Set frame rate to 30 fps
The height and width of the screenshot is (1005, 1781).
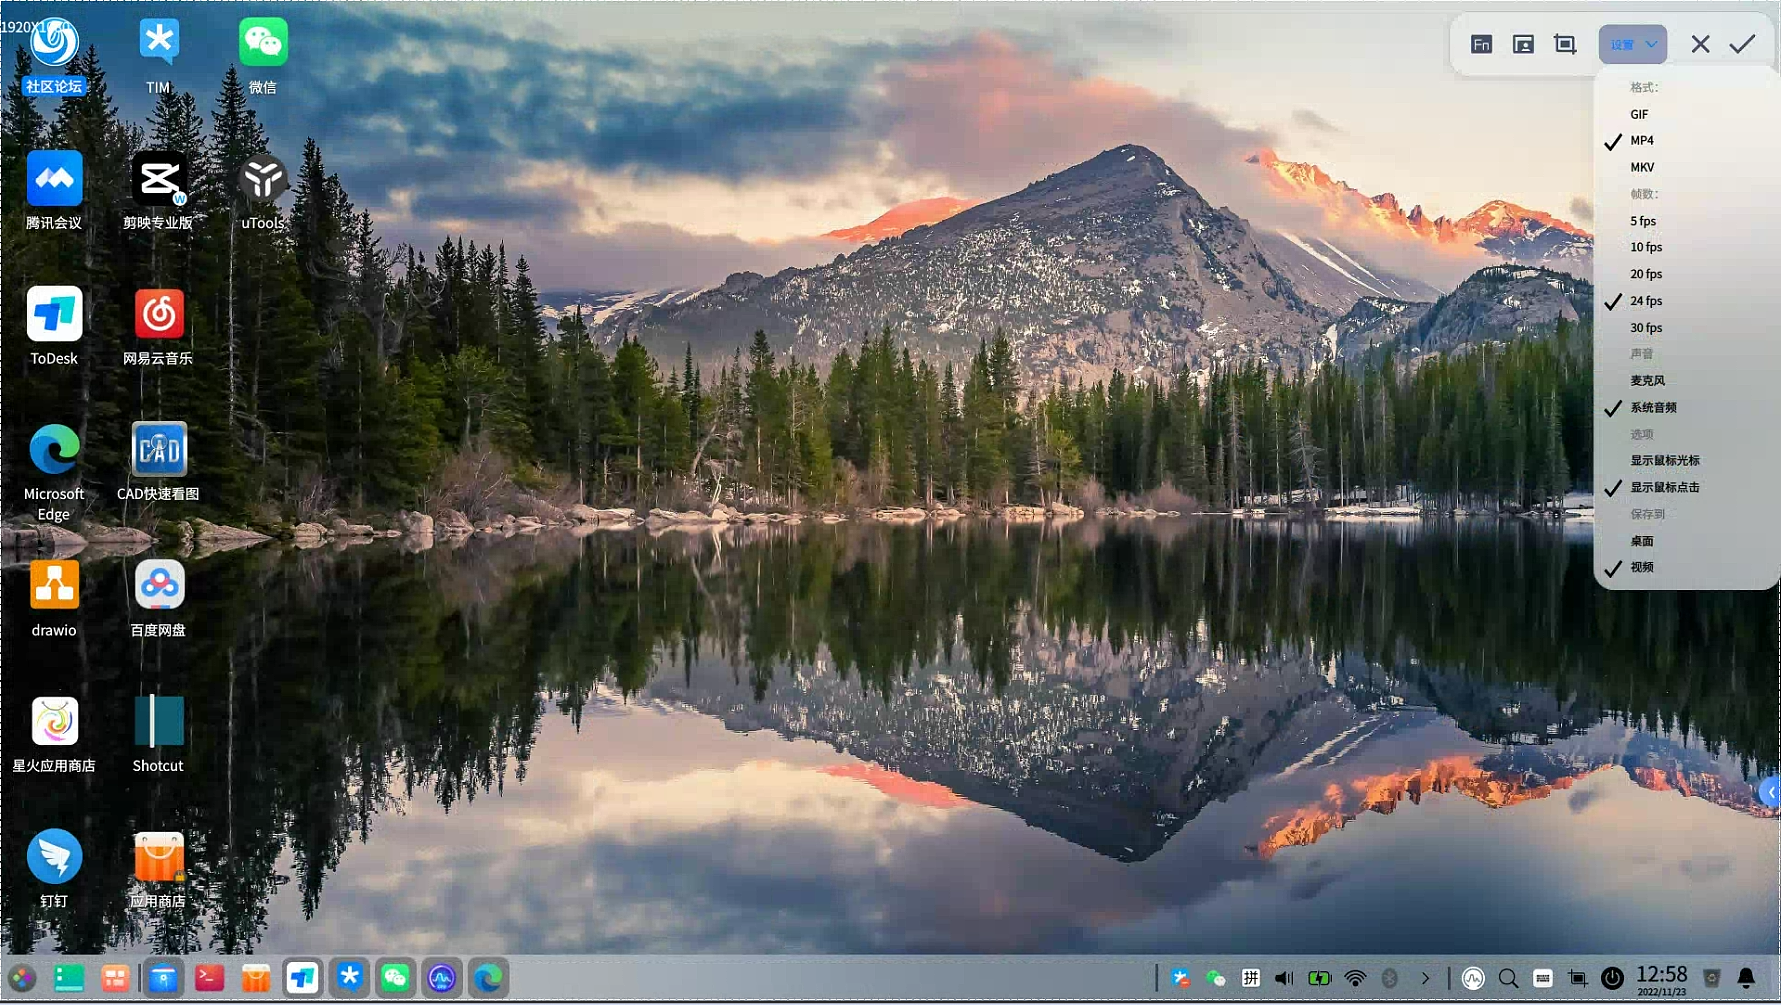point(1646,328)
